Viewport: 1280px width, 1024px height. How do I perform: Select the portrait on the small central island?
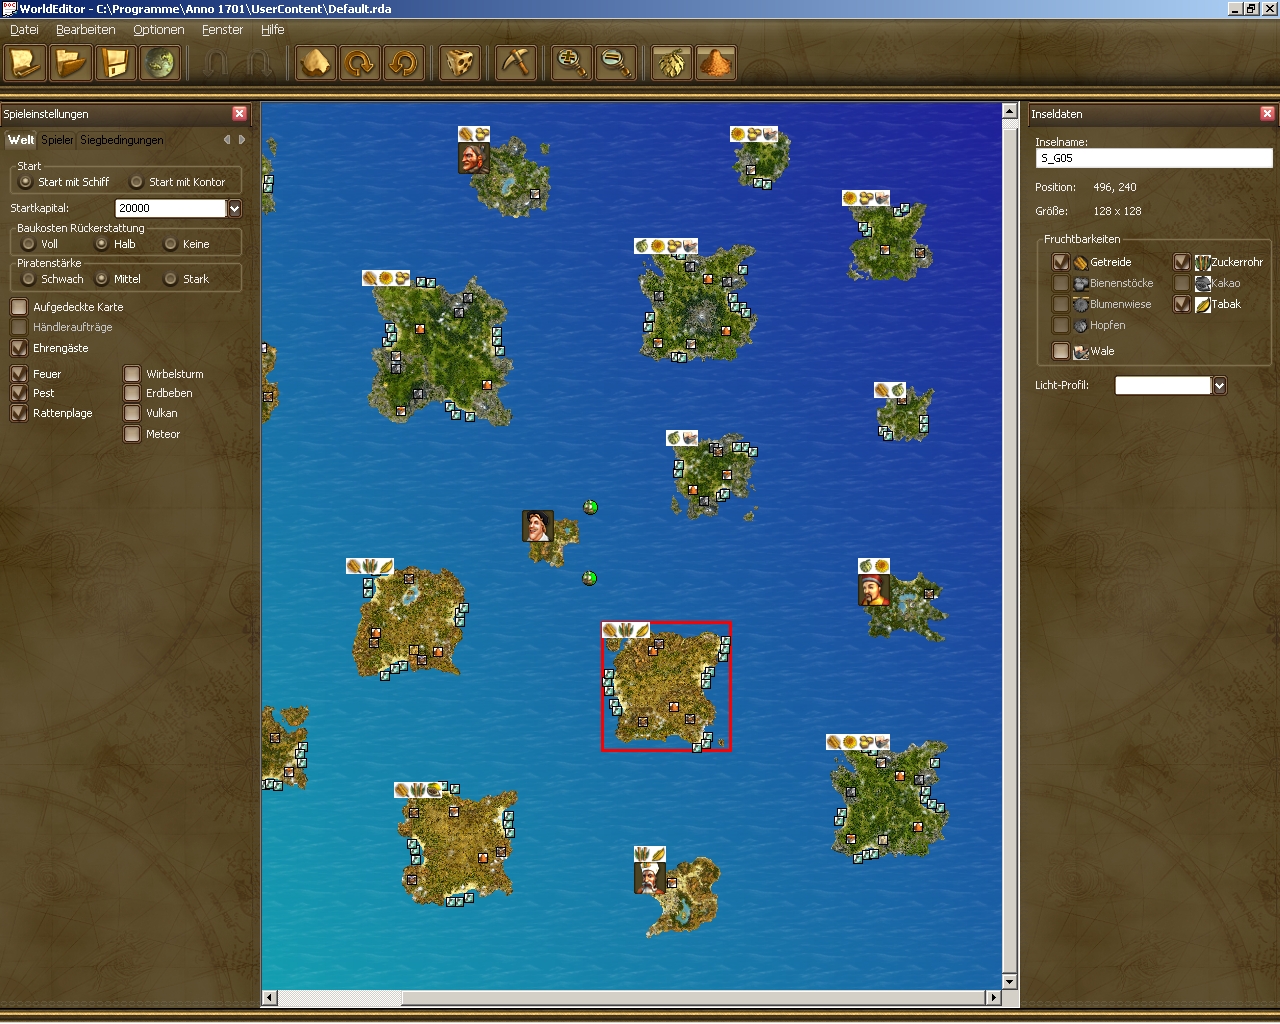coord(538,526)
